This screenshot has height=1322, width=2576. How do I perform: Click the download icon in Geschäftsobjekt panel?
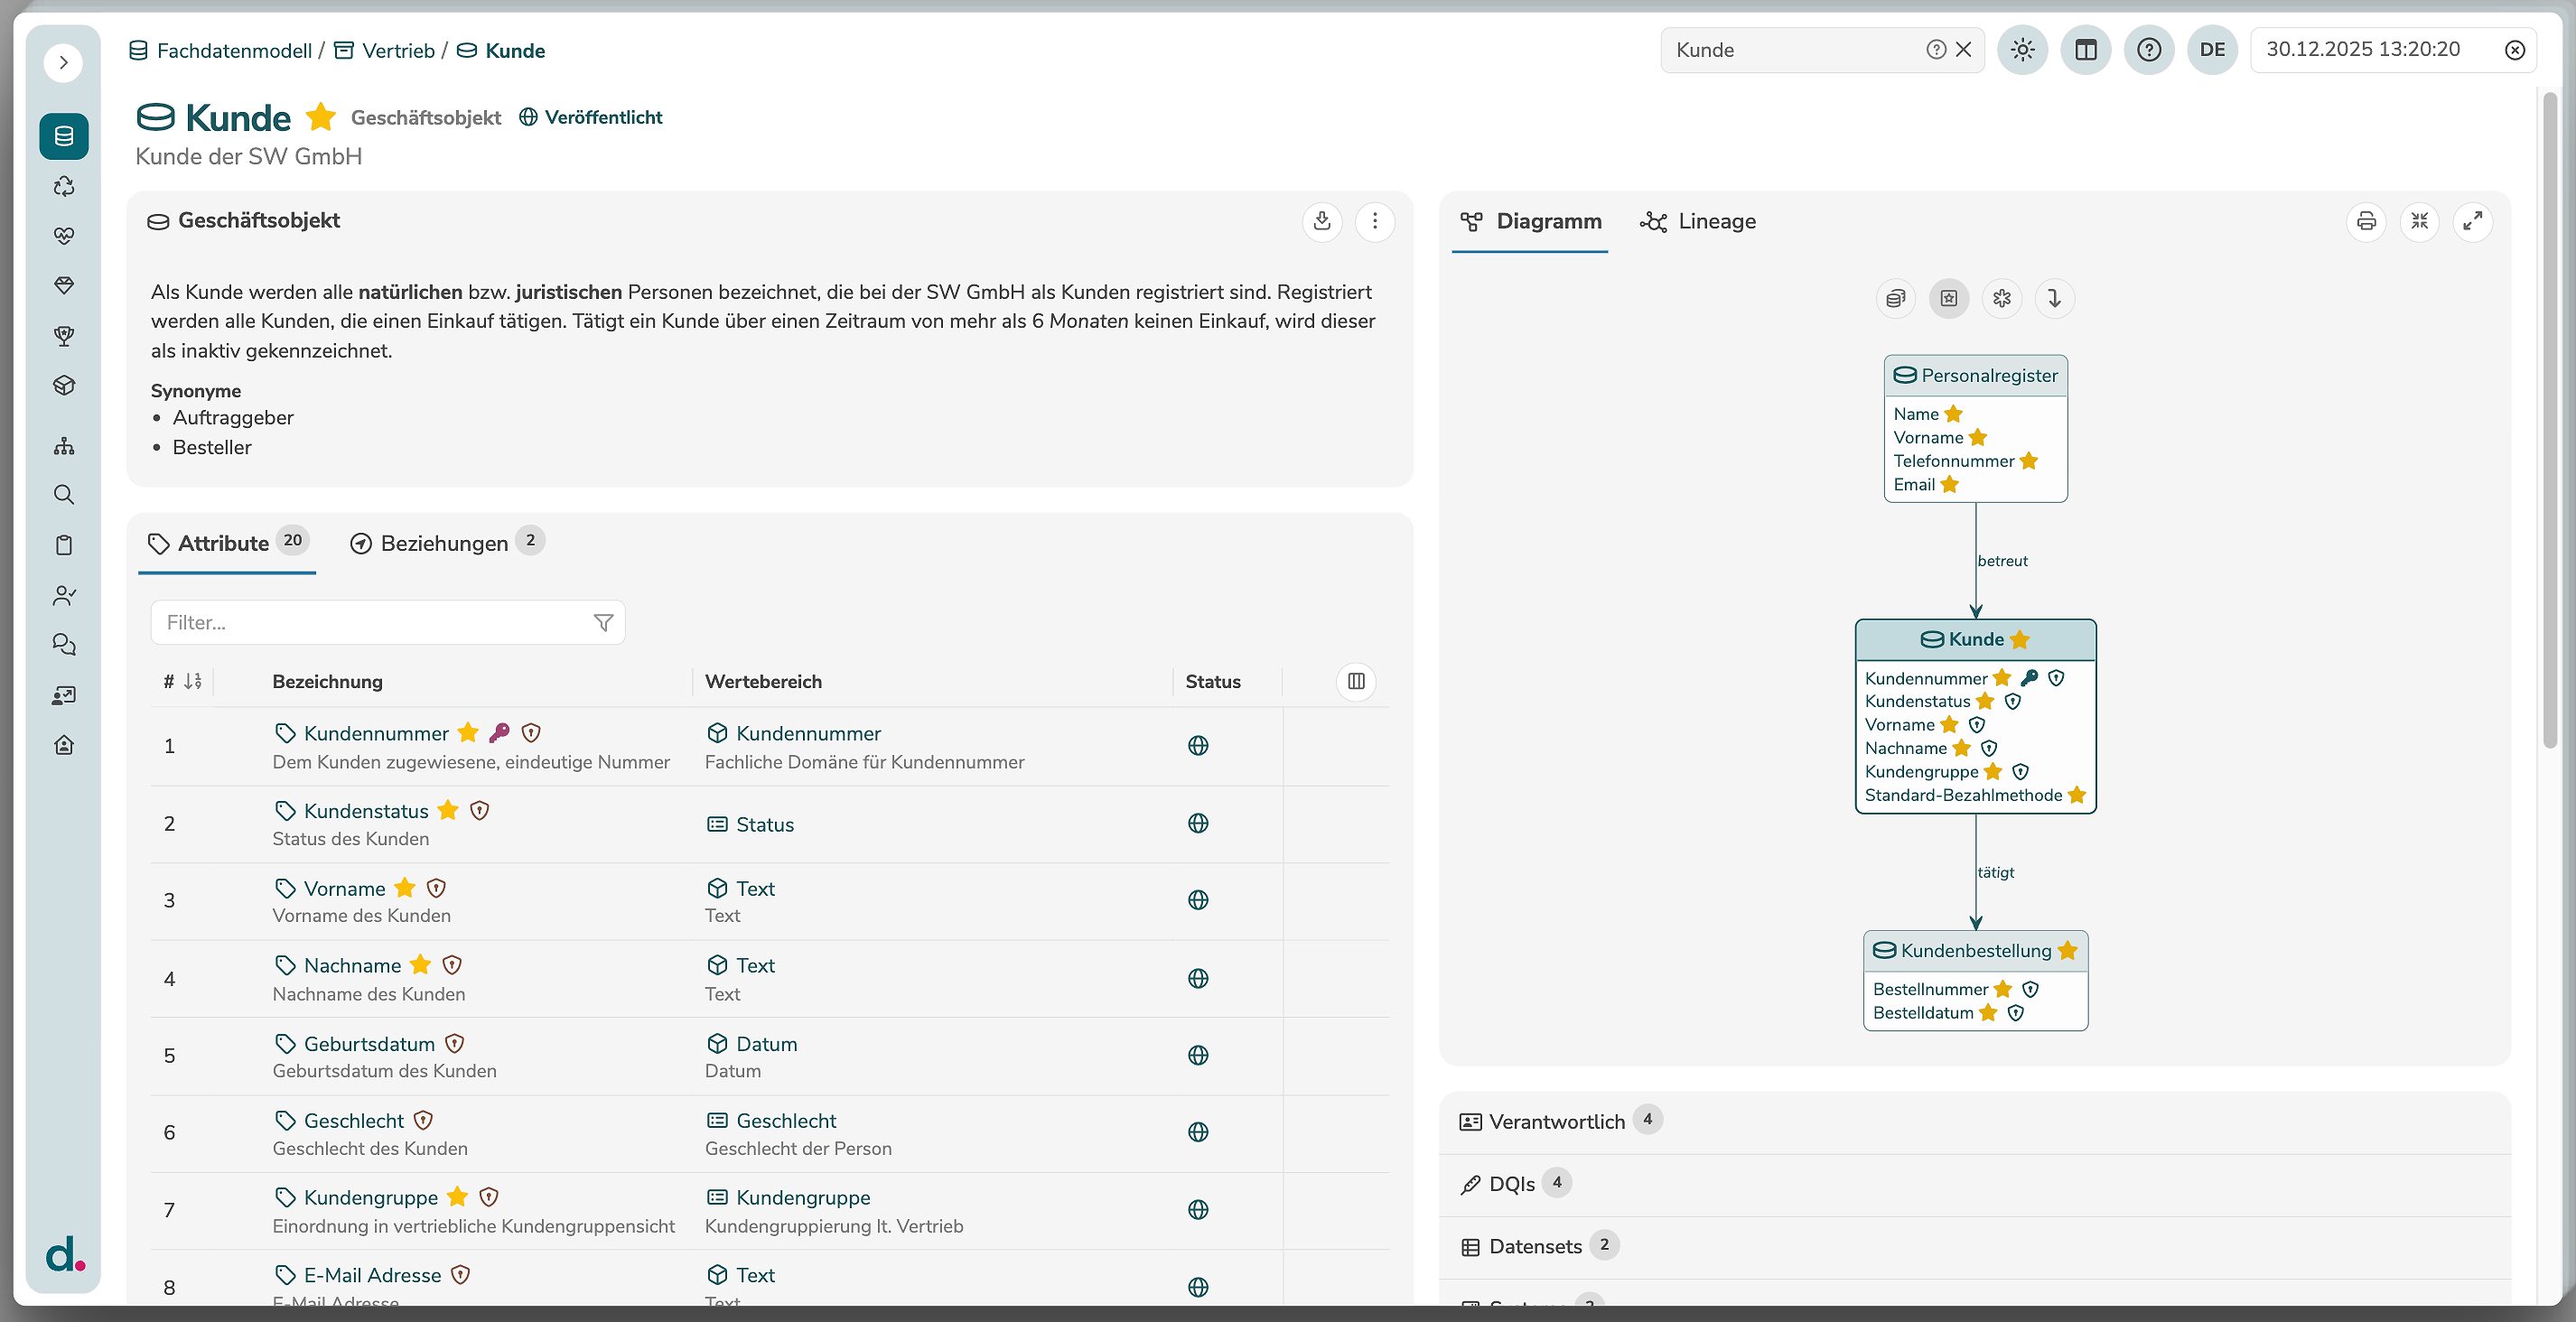[x=1321, y=221]
